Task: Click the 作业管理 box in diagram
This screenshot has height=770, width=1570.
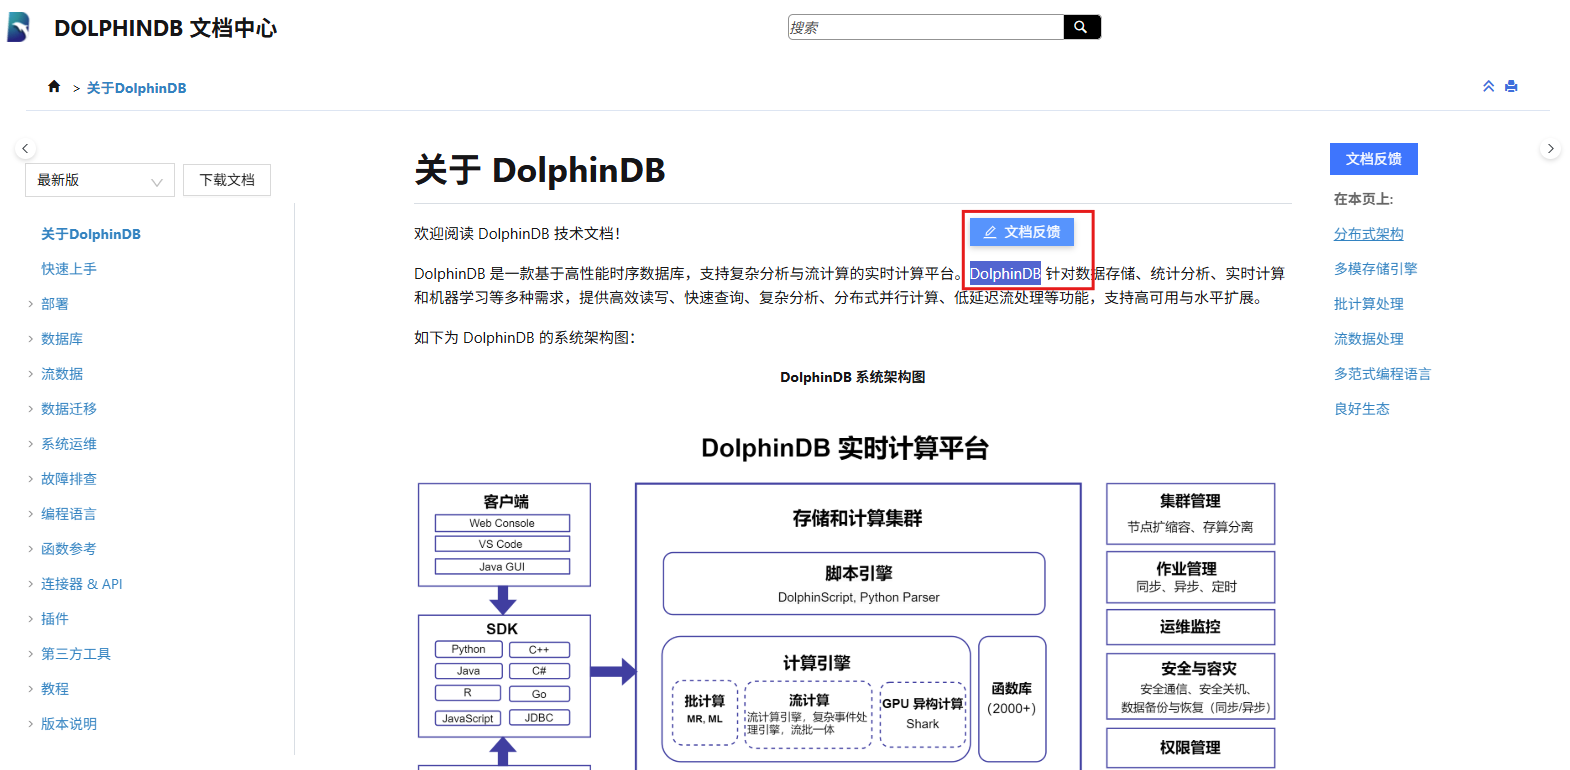Action: [1190, 577]
